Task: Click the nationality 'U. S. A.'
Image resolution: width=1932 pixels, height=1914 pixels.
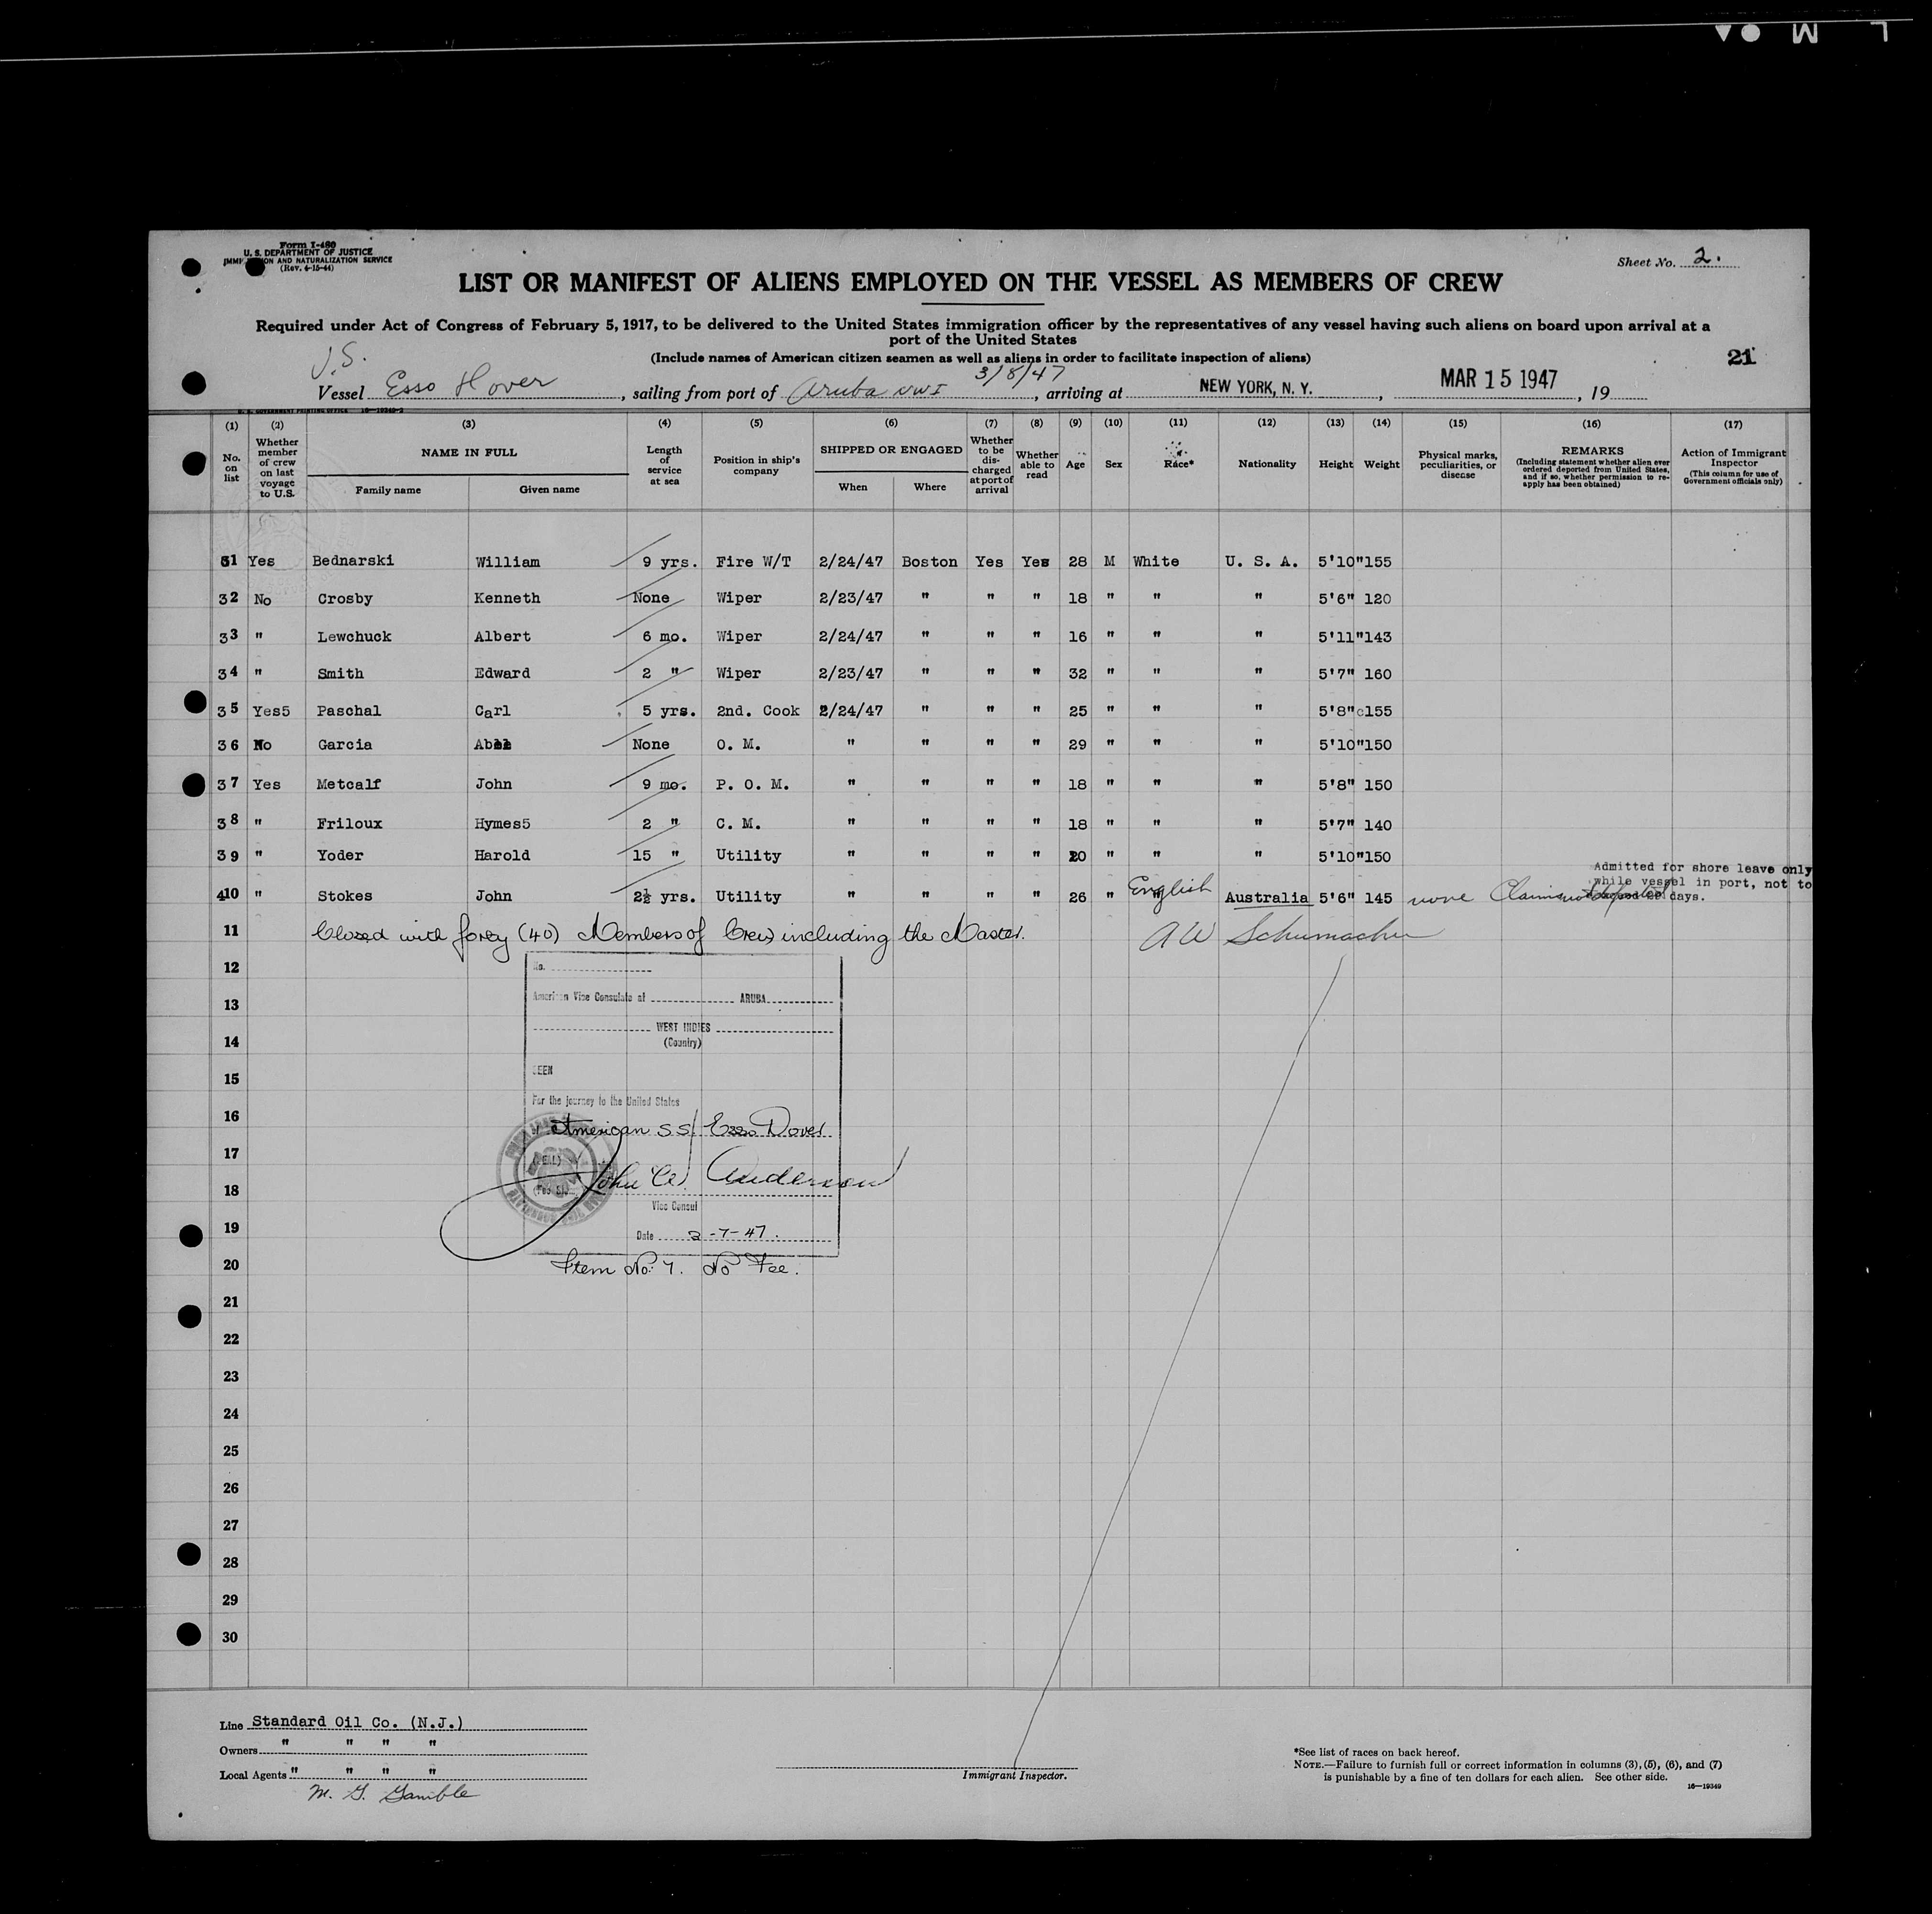Action: click(x=1261, y=562)
